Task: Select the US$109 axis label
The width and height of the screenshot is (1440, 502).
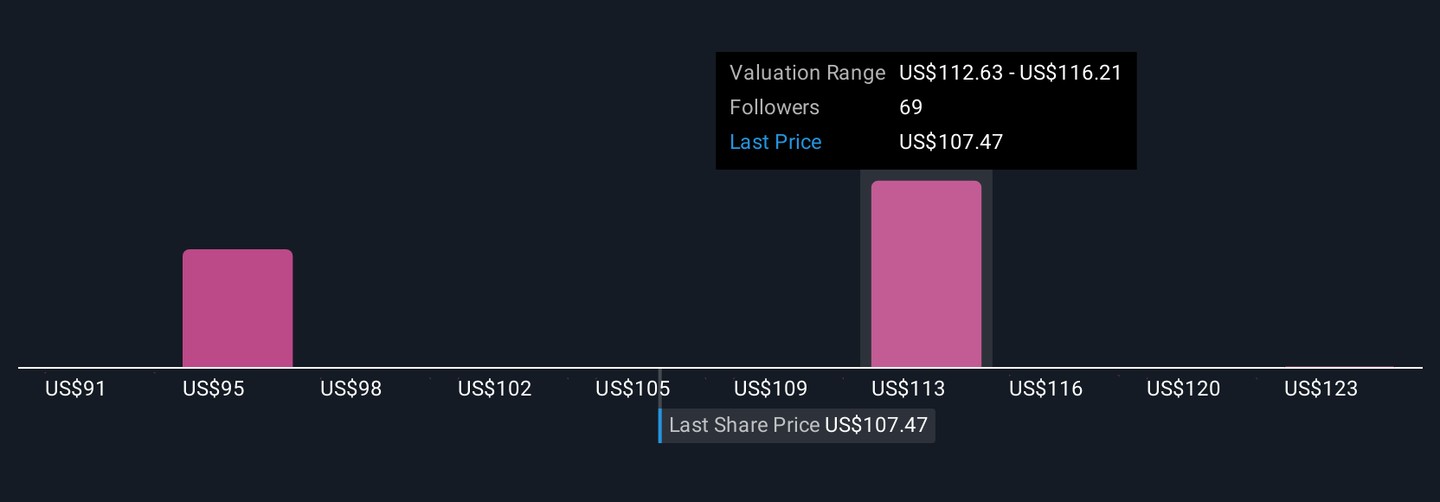Action: click(x=770, y=389)
